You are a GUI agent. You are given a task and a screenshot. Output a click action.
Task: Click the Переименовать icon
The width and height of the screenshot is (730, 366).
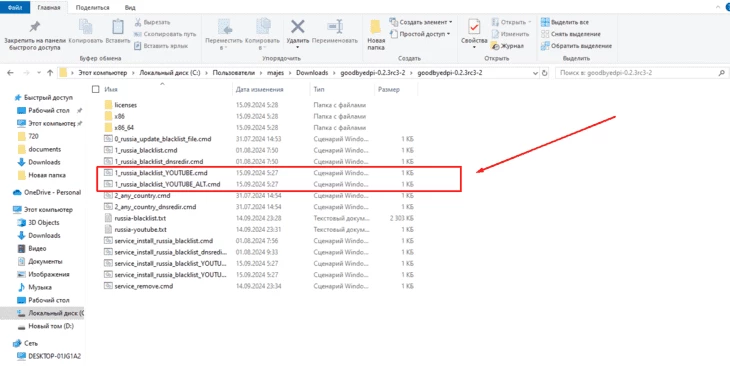click(x=335, y=27)
